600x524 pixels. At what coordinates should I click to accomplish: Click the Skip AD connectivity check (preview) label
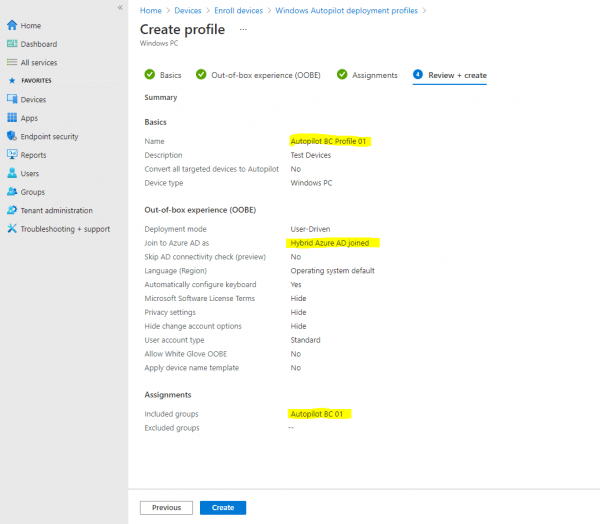pyautogui.click(x=205, y=257)
